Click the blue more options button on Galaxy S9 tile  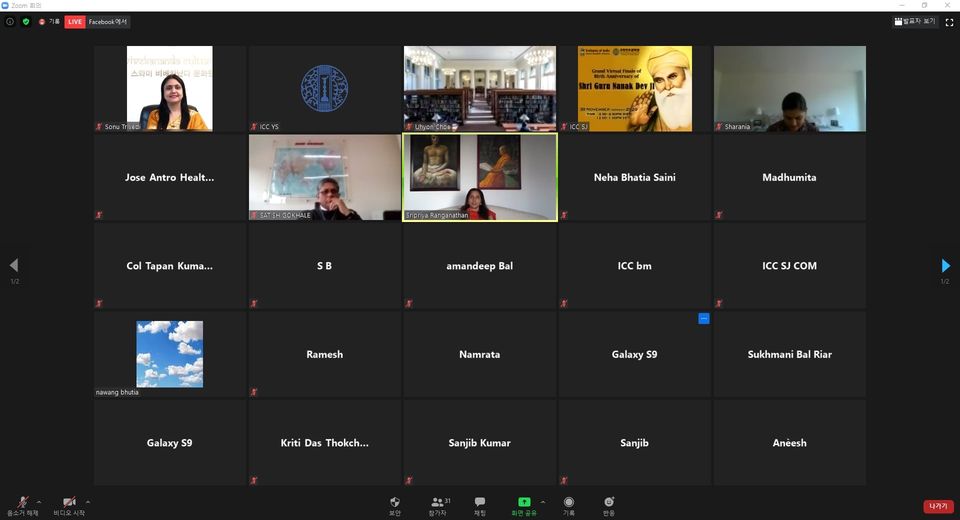point(704,318)
